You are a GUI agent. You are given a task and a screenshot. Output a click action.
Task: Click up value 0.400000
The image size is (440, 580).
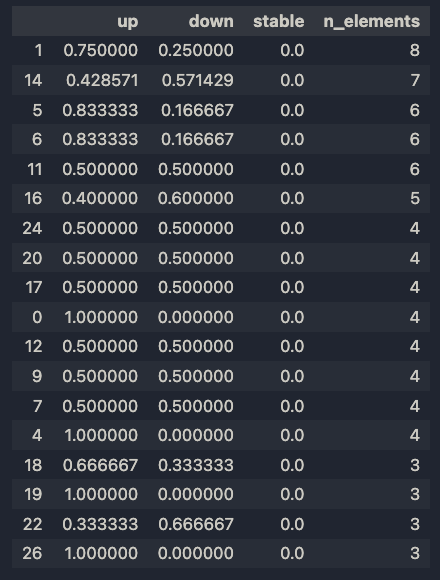click(100, 198)
